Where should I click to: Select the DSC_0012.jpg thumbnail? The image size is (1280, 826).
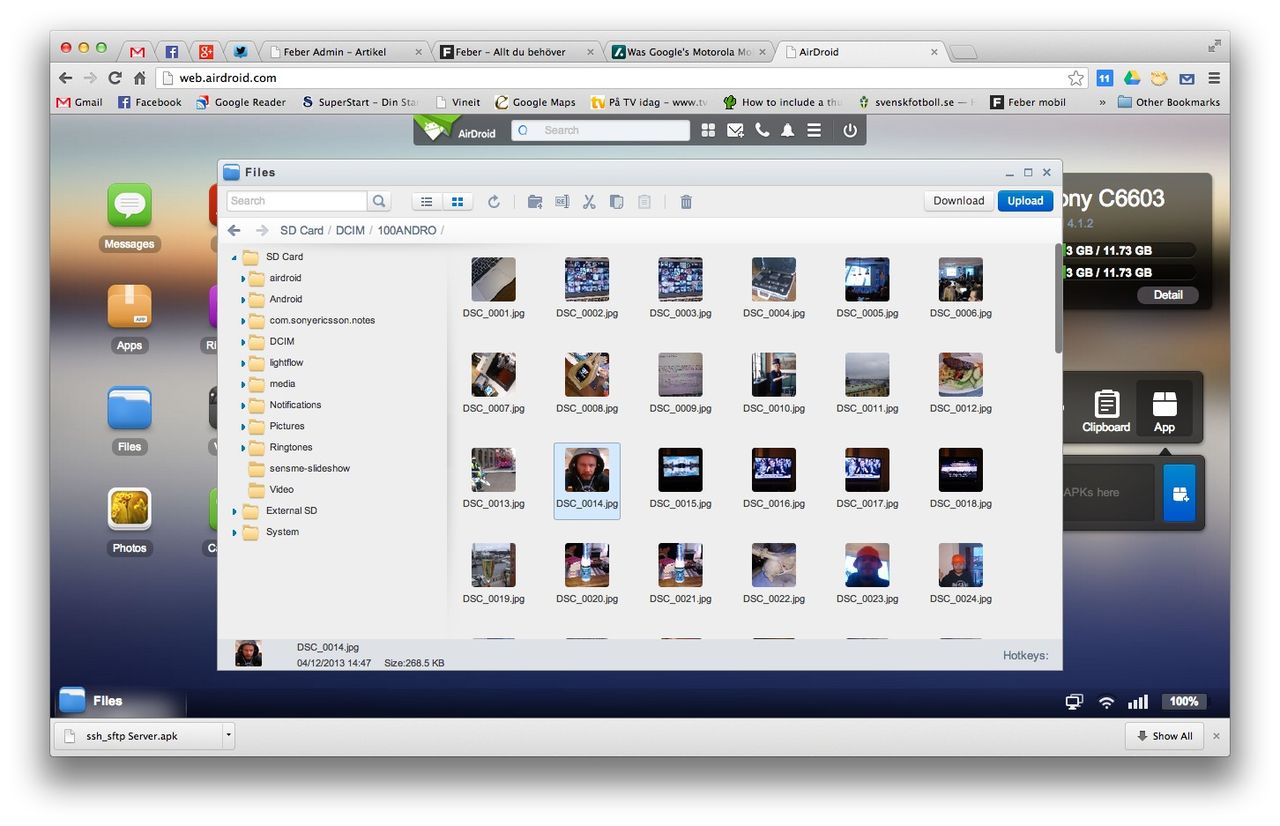960,375
